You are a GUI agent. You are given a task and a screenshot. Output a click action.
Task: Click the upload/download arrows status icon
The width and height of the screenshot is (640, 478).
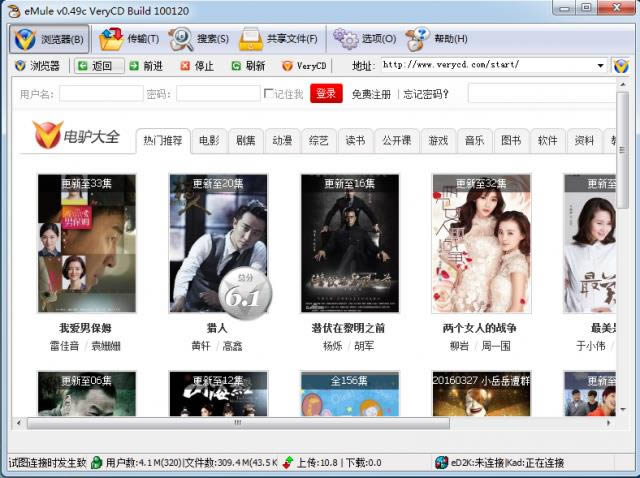pyautogui.click(x=288, y=462)
